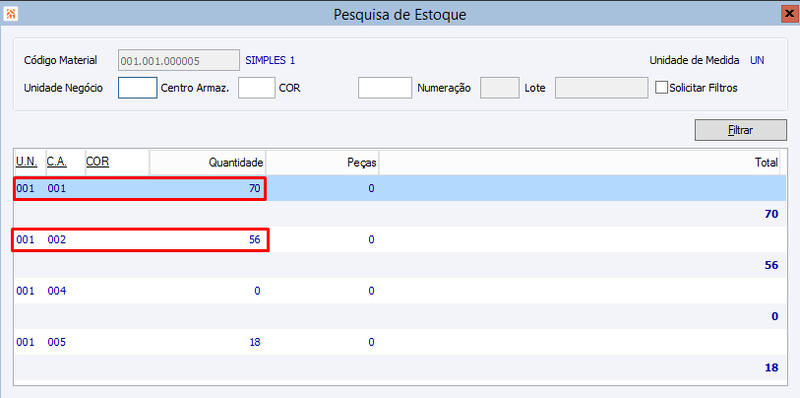The height and width of the screenshot is (398, 800).
Task: Enable the Solicitar Filtros checkbox
Action: tap(661, 88)
